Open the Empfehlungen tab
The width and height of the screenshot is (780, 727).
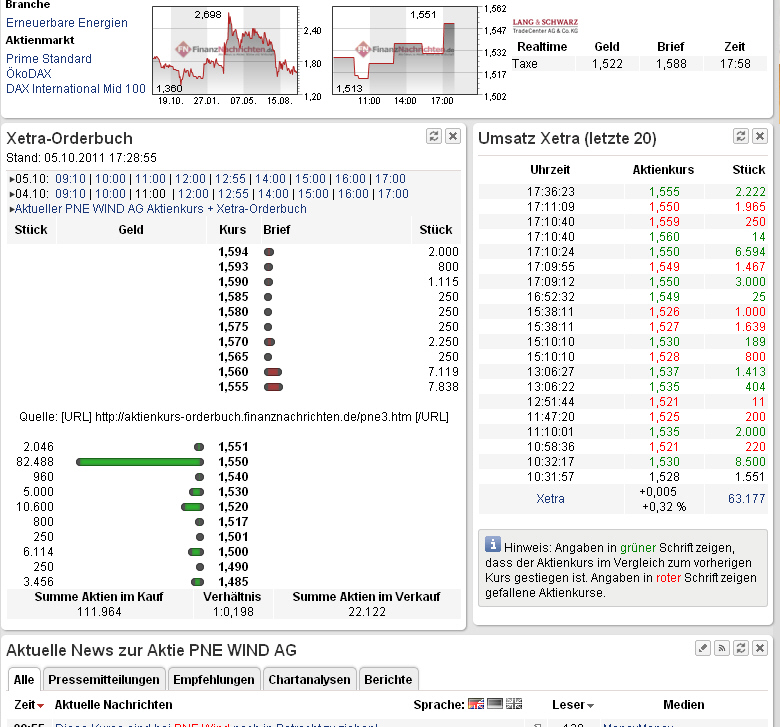tap(214, 680)
